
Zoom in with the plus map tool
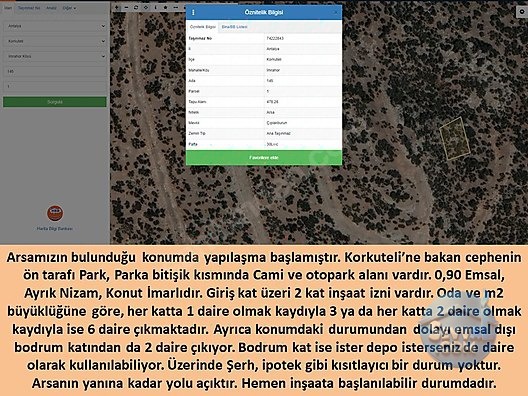click(117, 7)
